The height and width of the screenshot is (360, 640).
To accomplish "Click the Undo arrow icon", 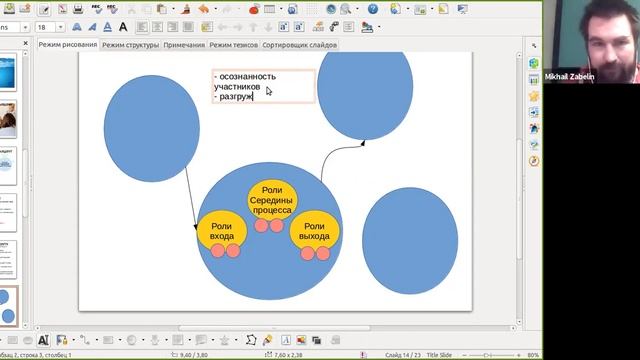I will [203, 9].
